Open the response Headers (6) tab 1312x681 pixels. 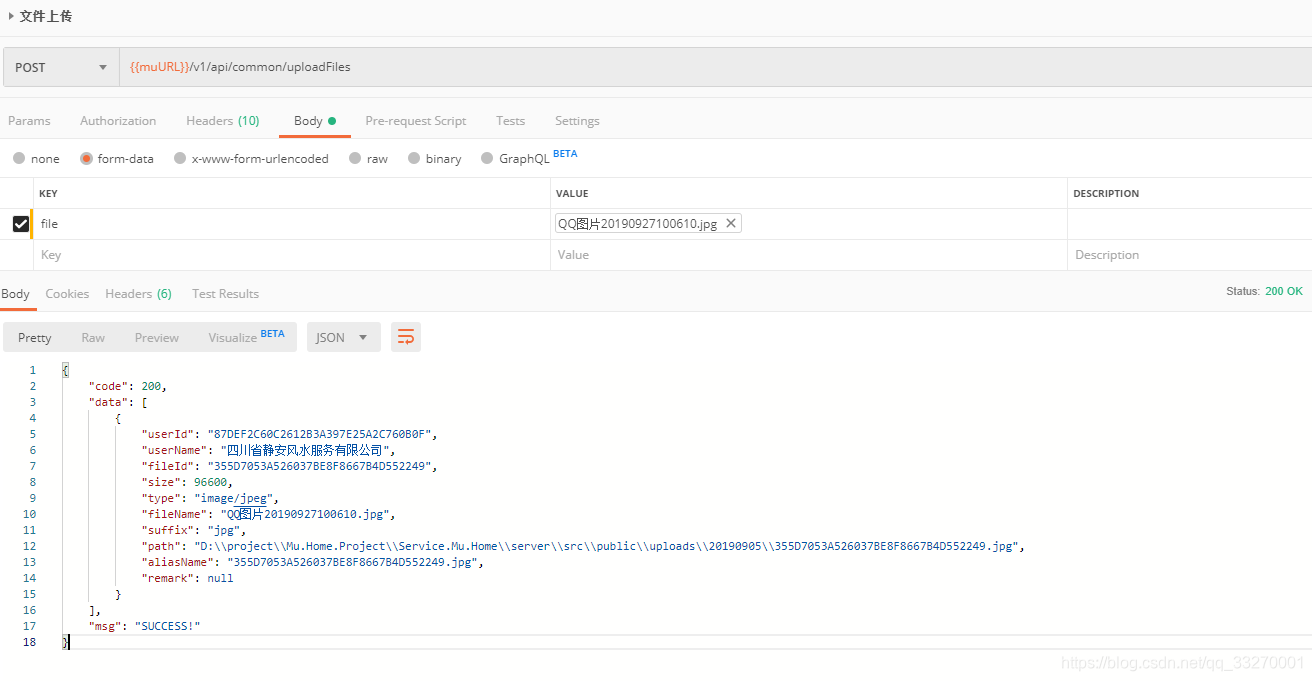coord(138,293)
